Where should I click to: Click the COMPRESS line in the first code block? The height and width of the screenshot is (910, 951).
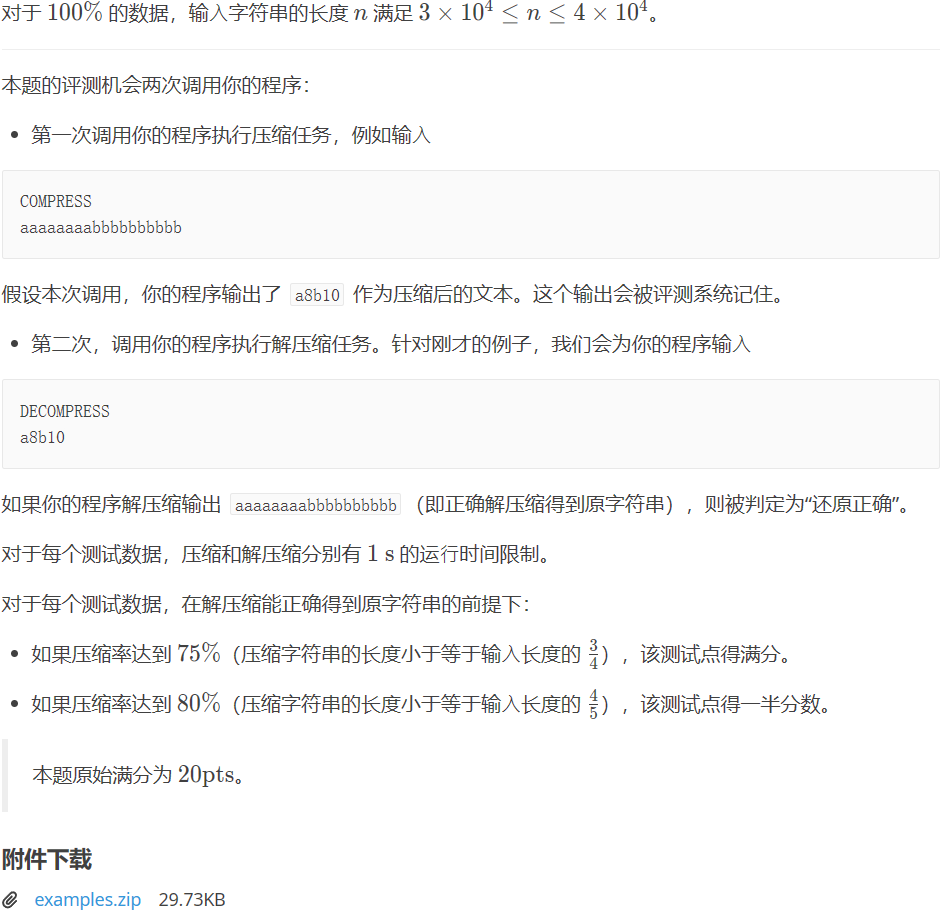point(56,201)
